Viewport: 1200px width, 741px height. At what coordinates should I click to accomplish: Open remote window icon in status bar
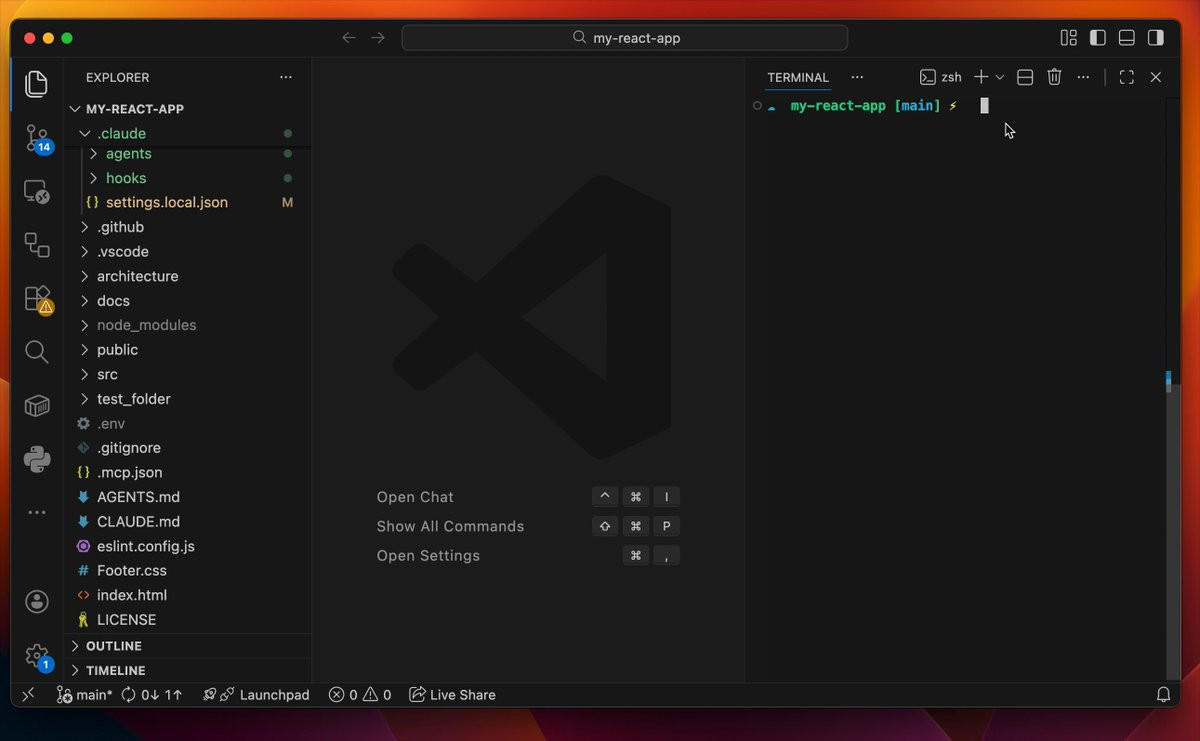tap(28, 694)
